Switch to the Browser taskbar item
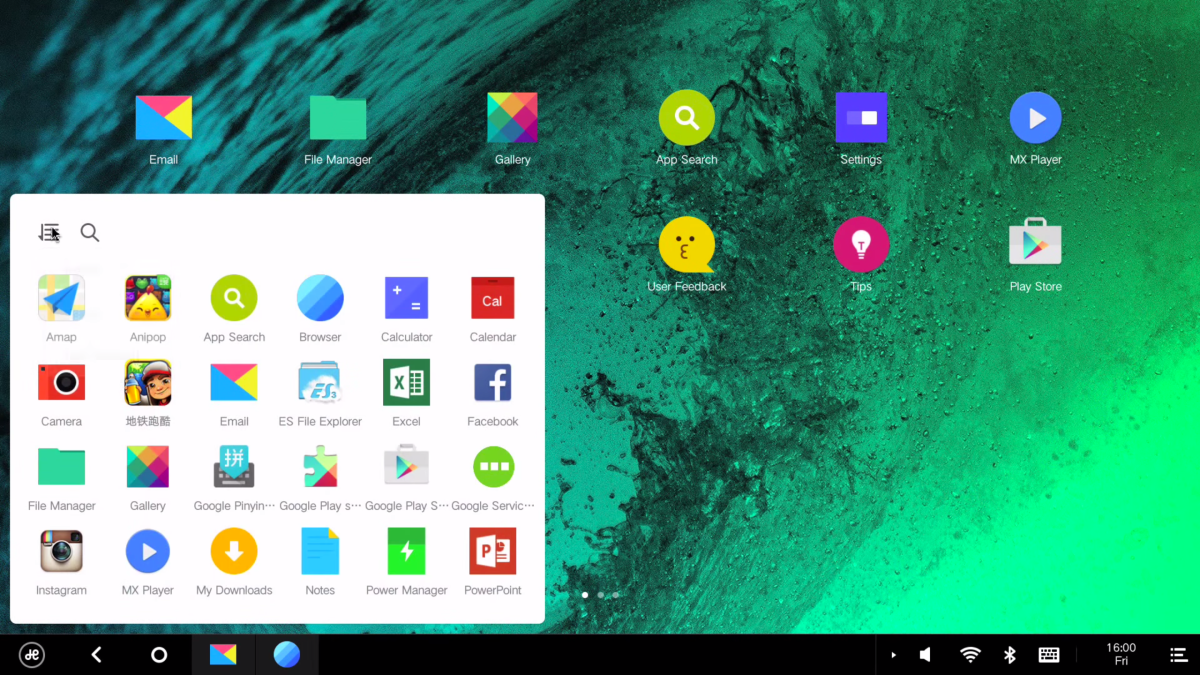Screen dimensions: 1200x675 point(287,655)
